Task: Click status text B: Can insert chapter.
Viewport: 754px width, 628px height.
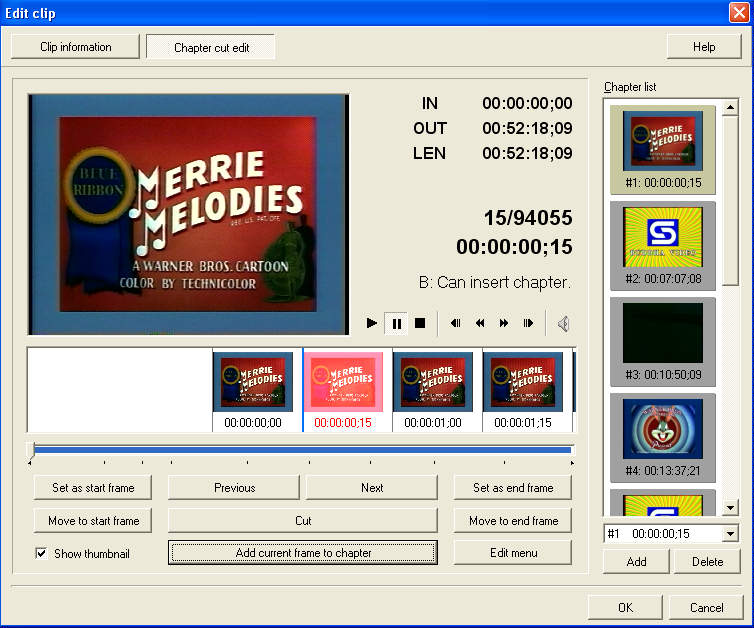Action: click(x=495, y=282)
